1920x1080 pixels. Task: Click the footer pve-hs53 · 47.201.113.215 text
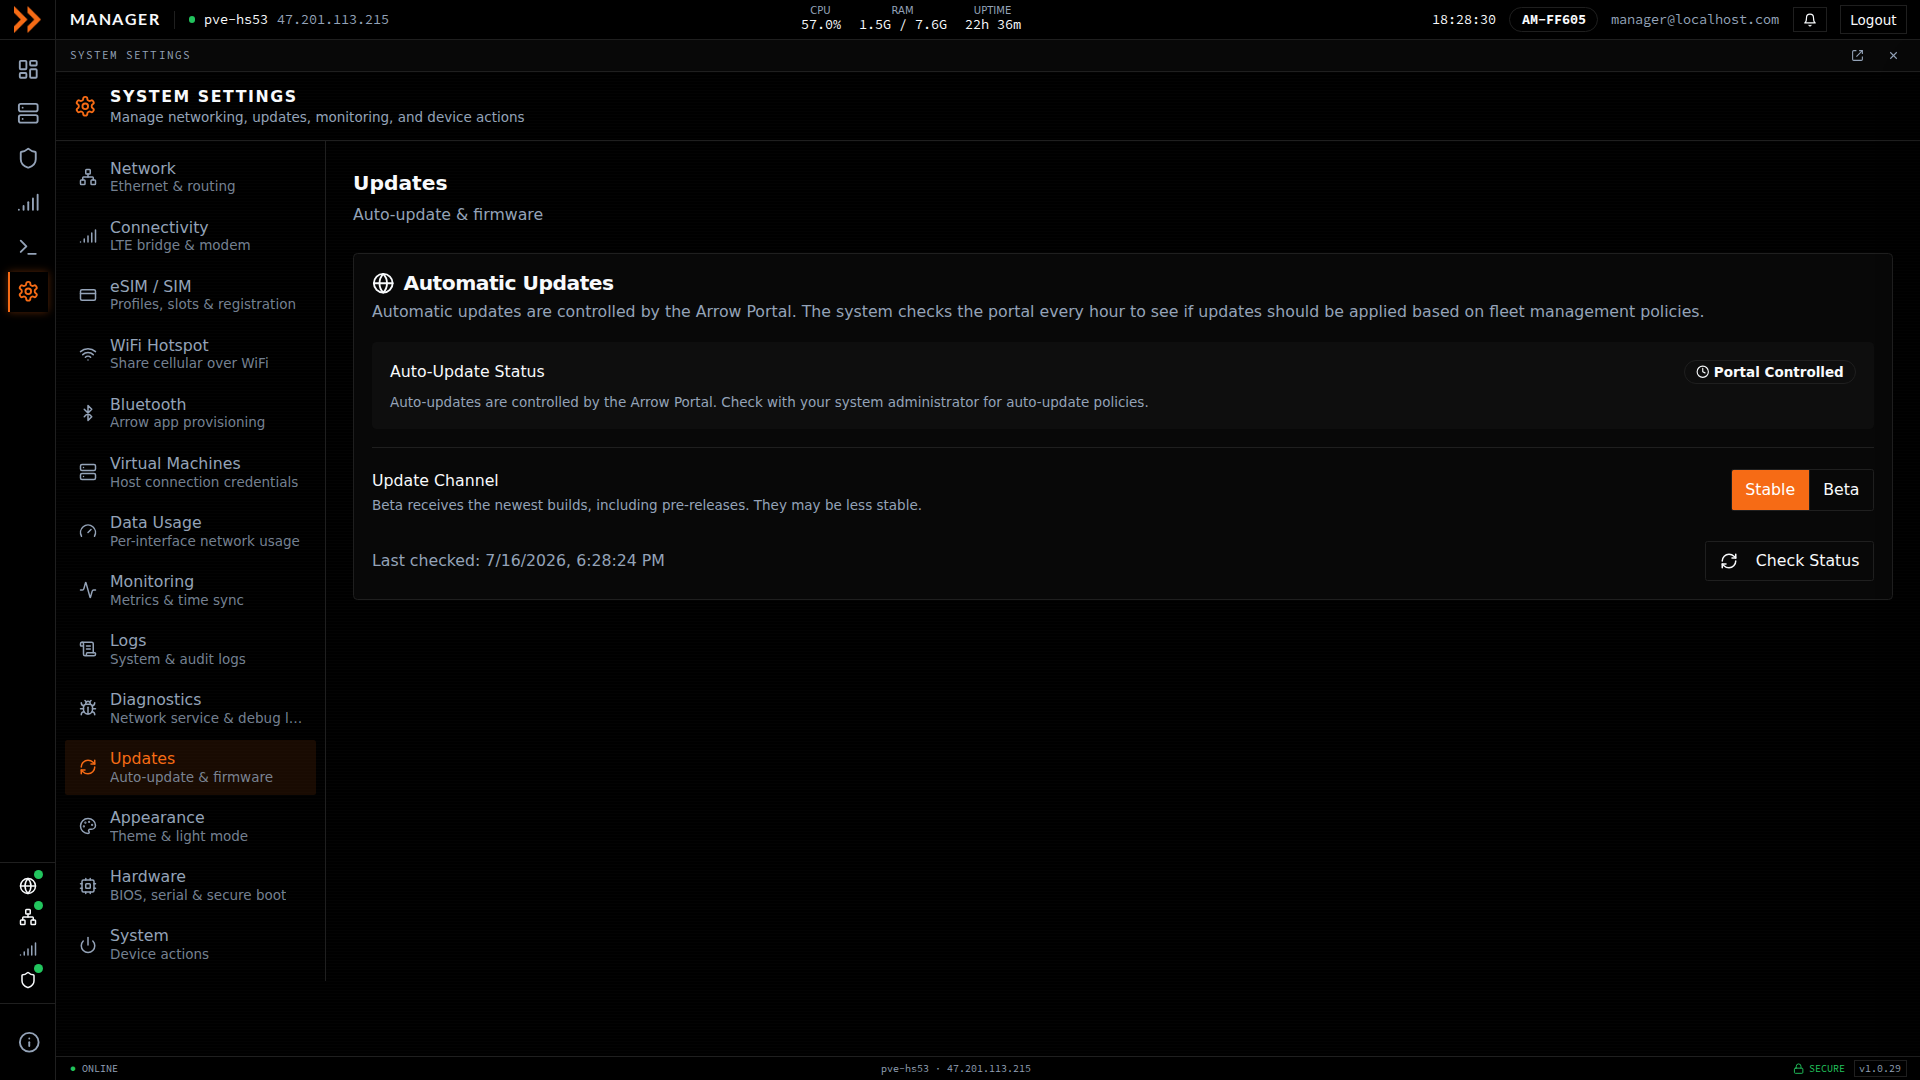[x=956, y=1069]
